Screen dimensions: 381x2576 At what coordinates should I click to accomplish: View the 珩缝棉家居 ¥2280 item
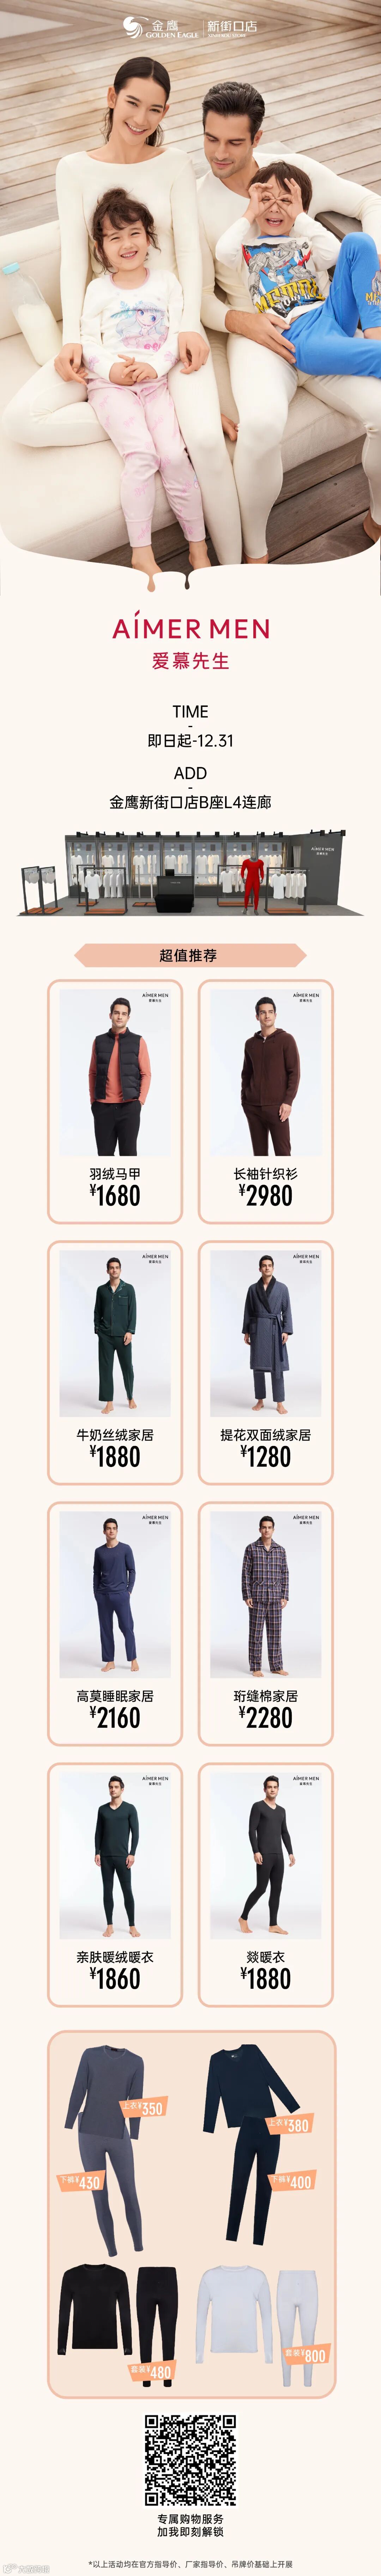[x=266, y=1623]
